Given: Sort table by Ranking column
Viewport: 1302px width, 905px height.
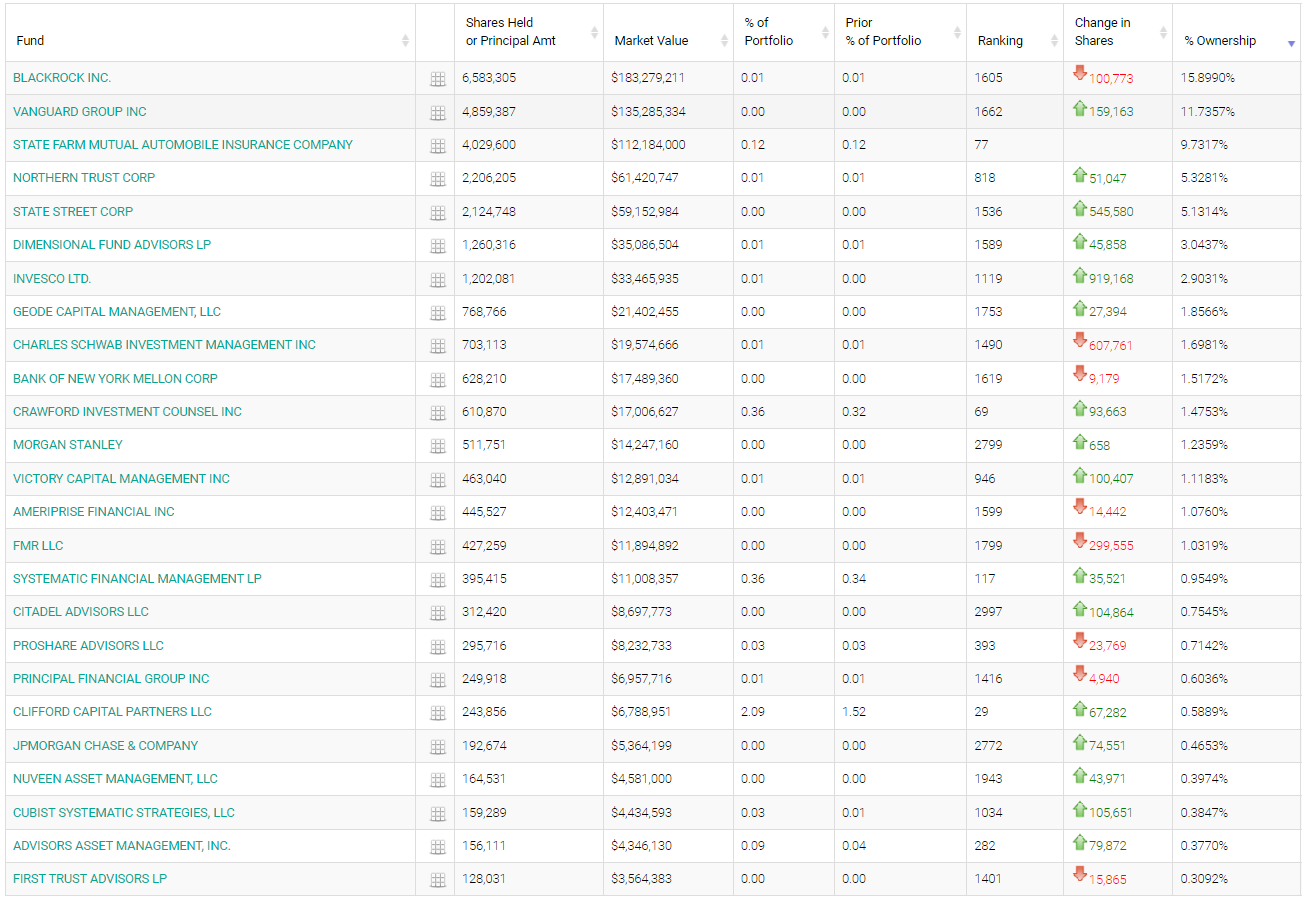Looking at the screenshot, I should click(1015, 33).
